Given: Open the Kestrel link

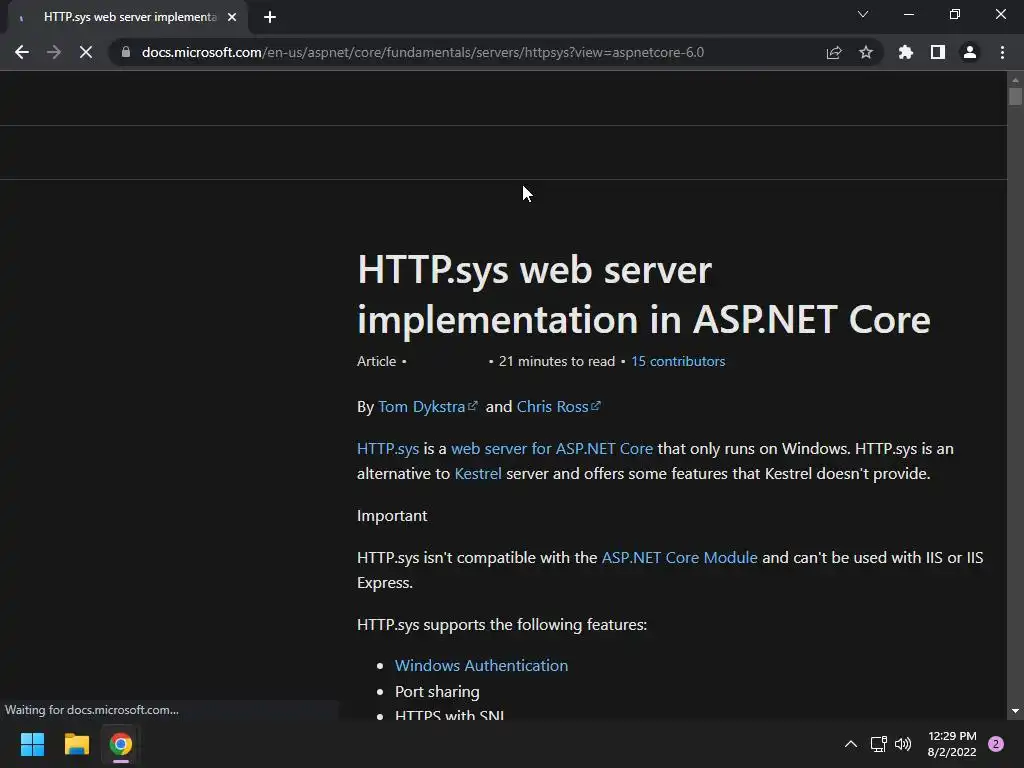Looking at the screenshot, I should click(x=478, y=473).
